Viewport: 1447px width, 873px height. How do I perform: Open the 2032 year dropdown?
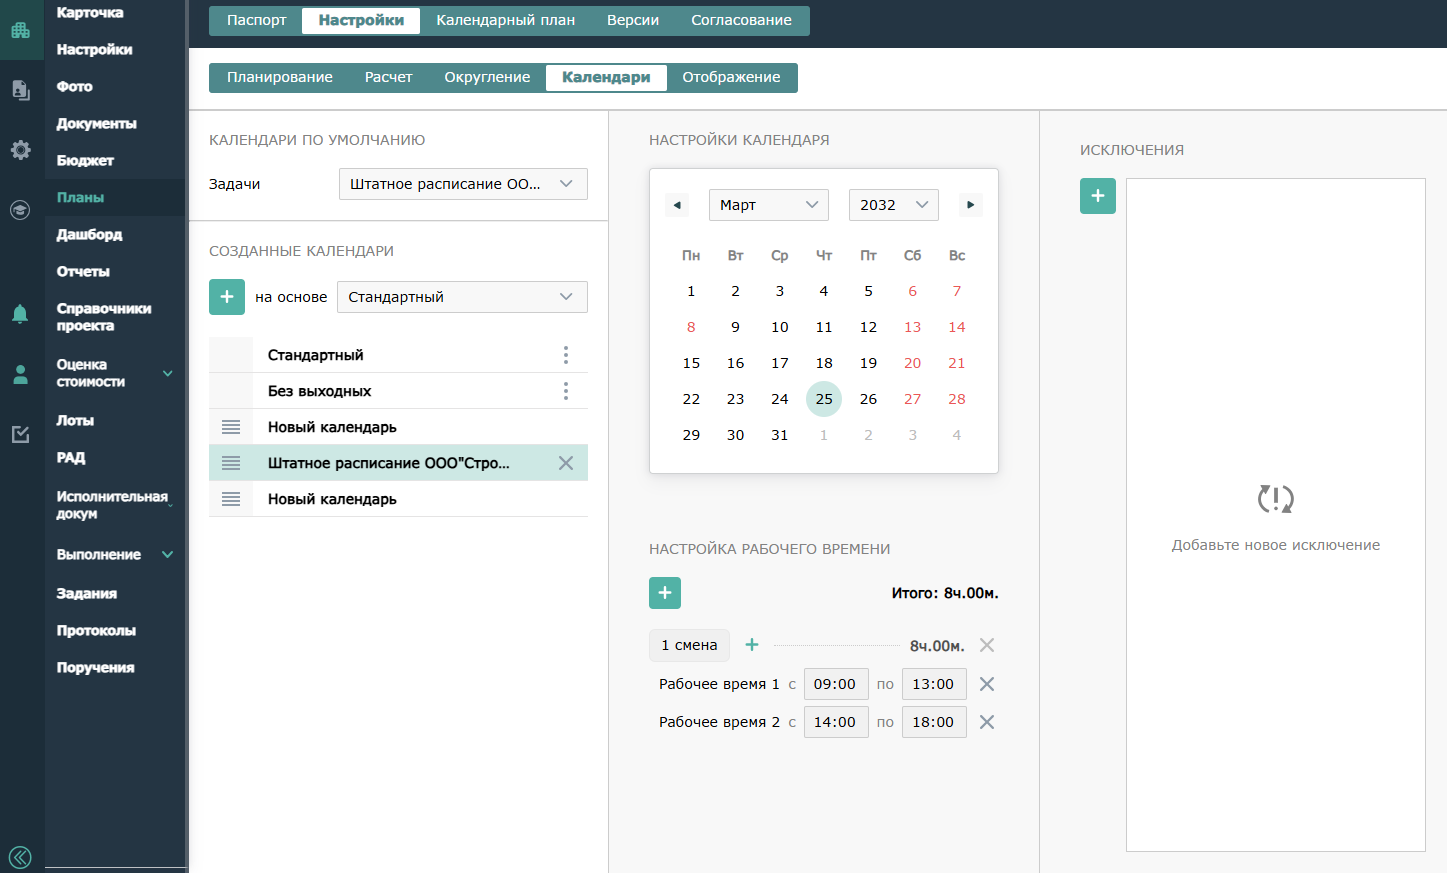tap(893, 205)
